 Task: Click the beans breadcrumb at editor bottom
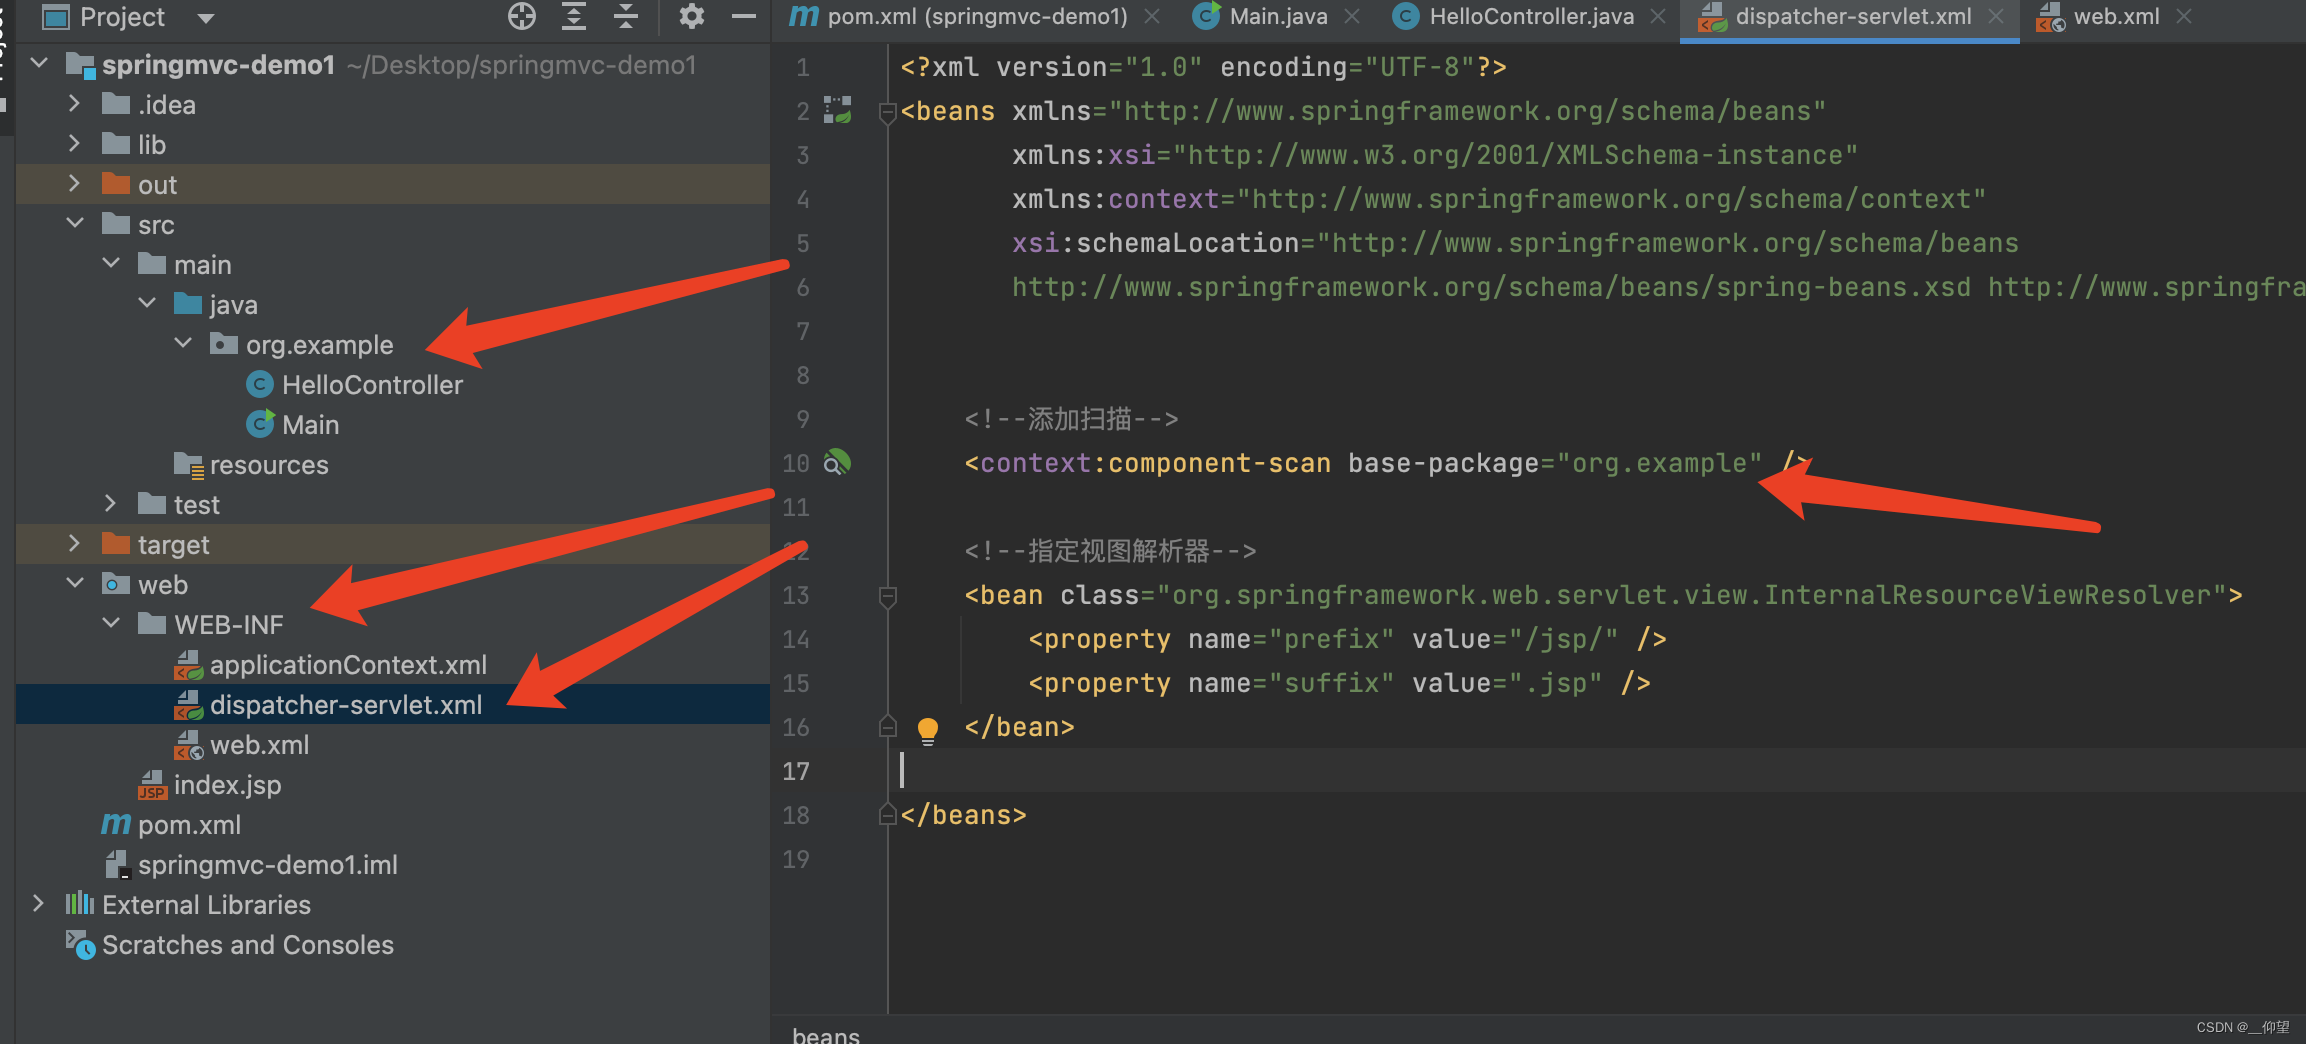pyautogui.click(x=826, y=1034)
